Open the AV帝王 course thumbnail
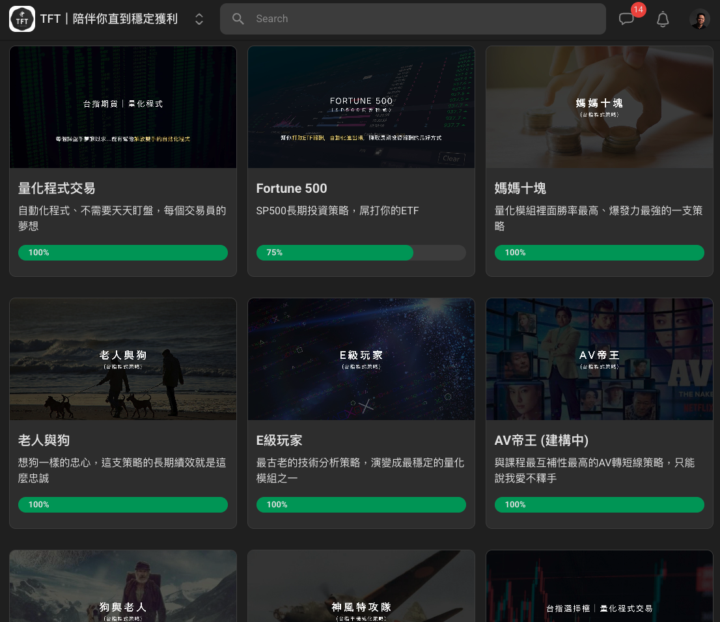This screenshot has width=720, height=622. pos(599,359)
